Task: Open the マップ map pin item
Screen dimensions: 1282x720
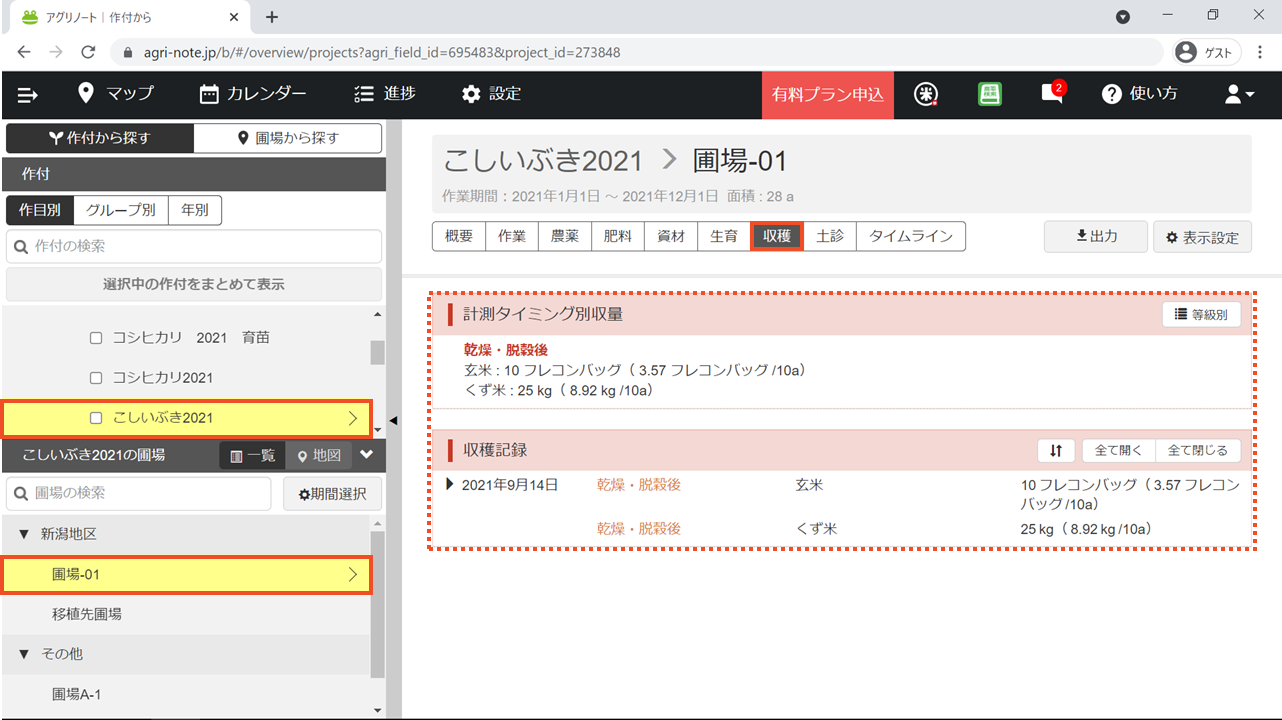Action: pos(116,94)
